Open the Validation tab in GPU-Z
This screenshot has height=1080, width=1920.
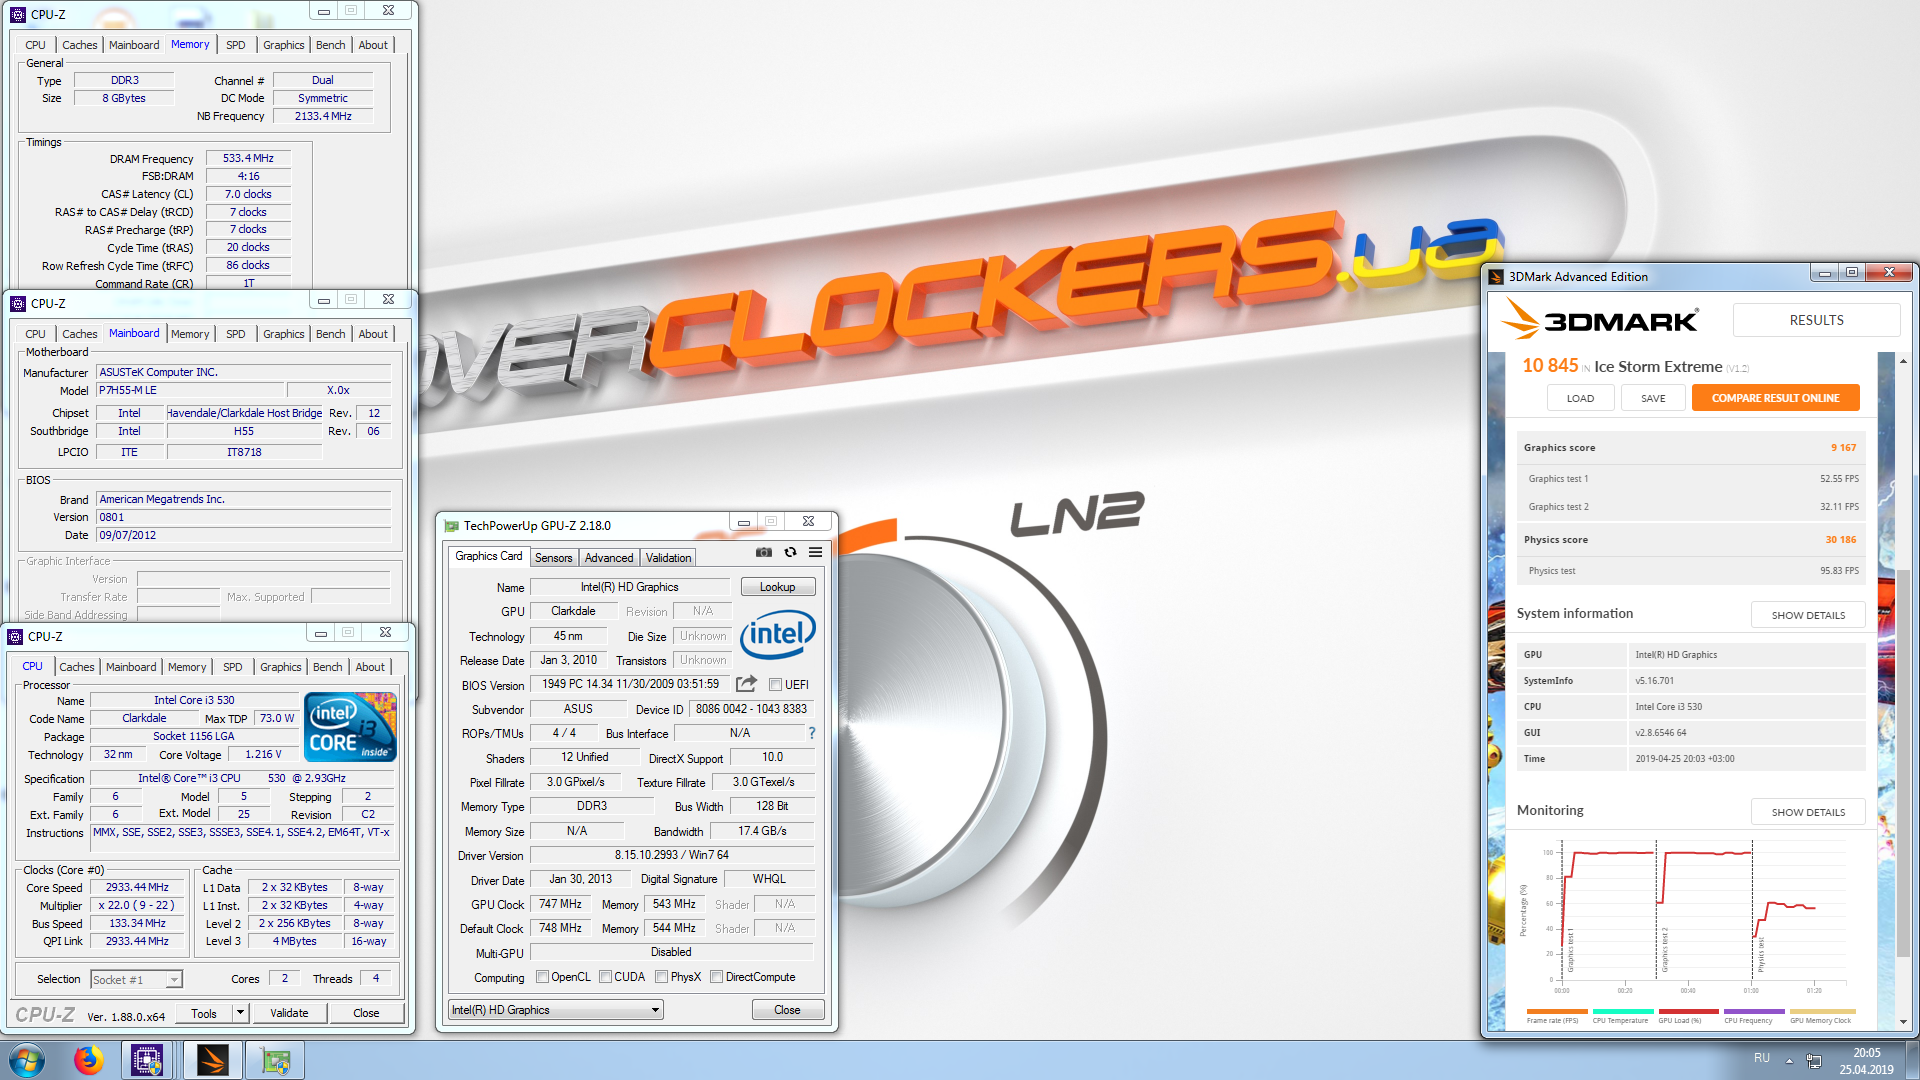668,558
